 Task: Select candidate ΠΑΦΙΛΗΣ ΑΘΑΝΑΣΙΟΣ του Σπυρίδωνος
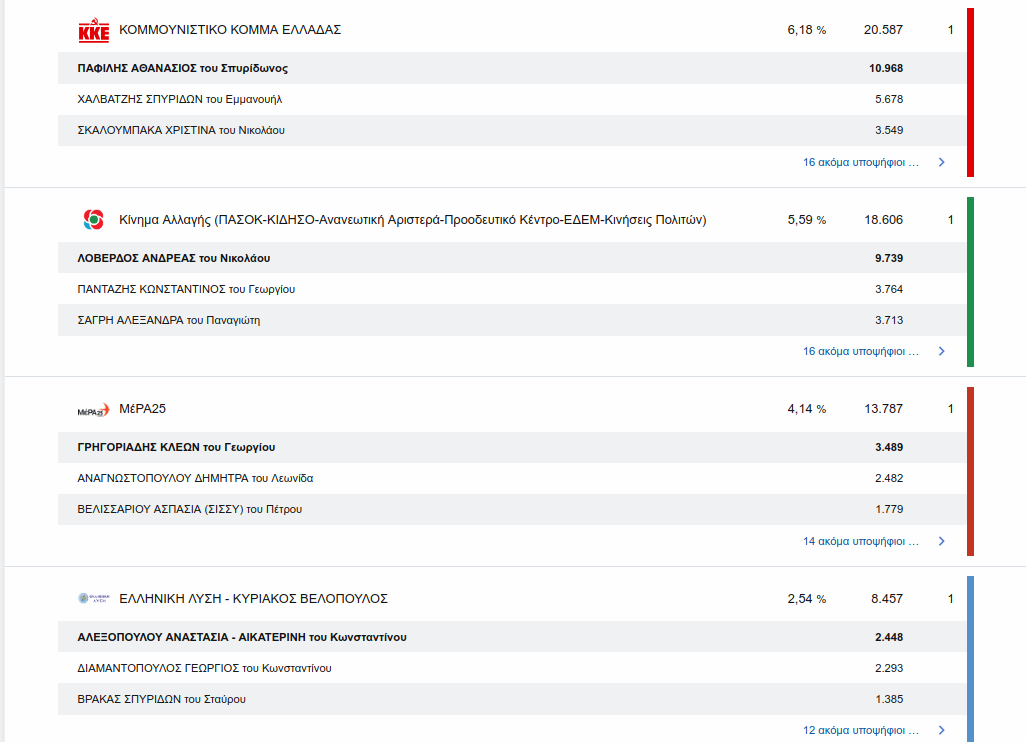click(x=183, y=68)
